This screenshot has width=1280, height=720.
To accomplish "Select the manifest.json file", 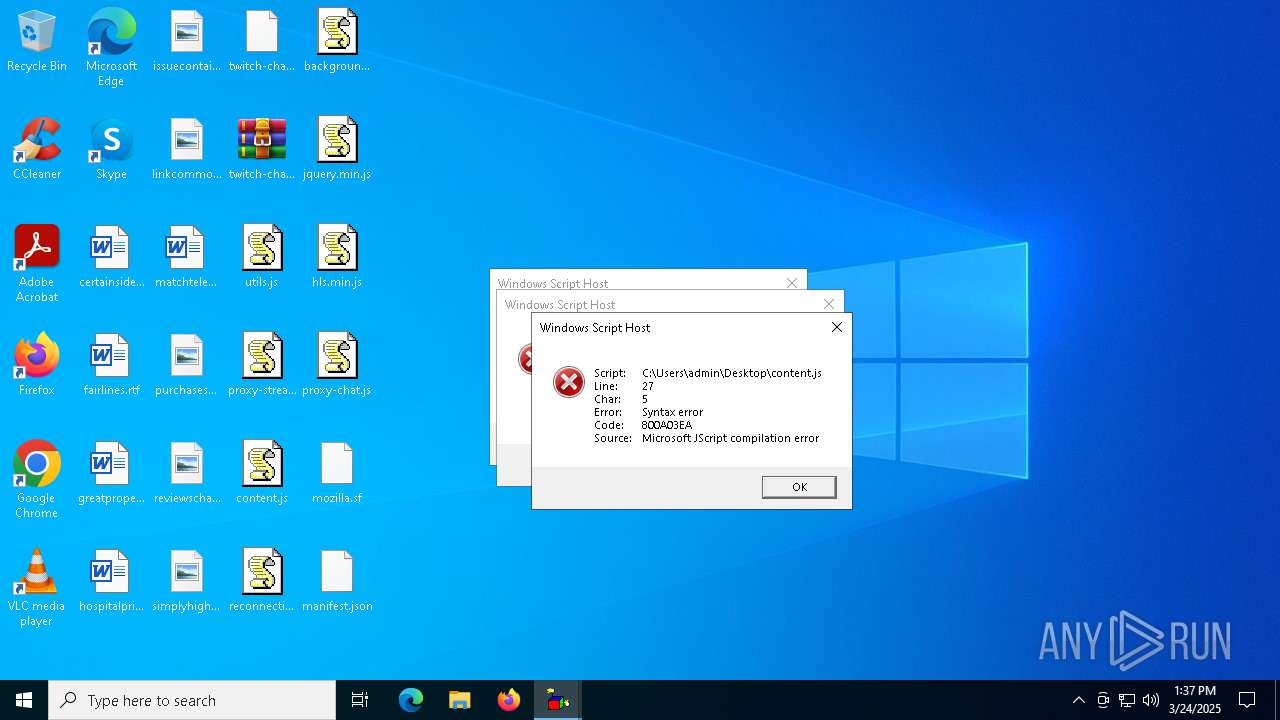I will coord(337,581).
